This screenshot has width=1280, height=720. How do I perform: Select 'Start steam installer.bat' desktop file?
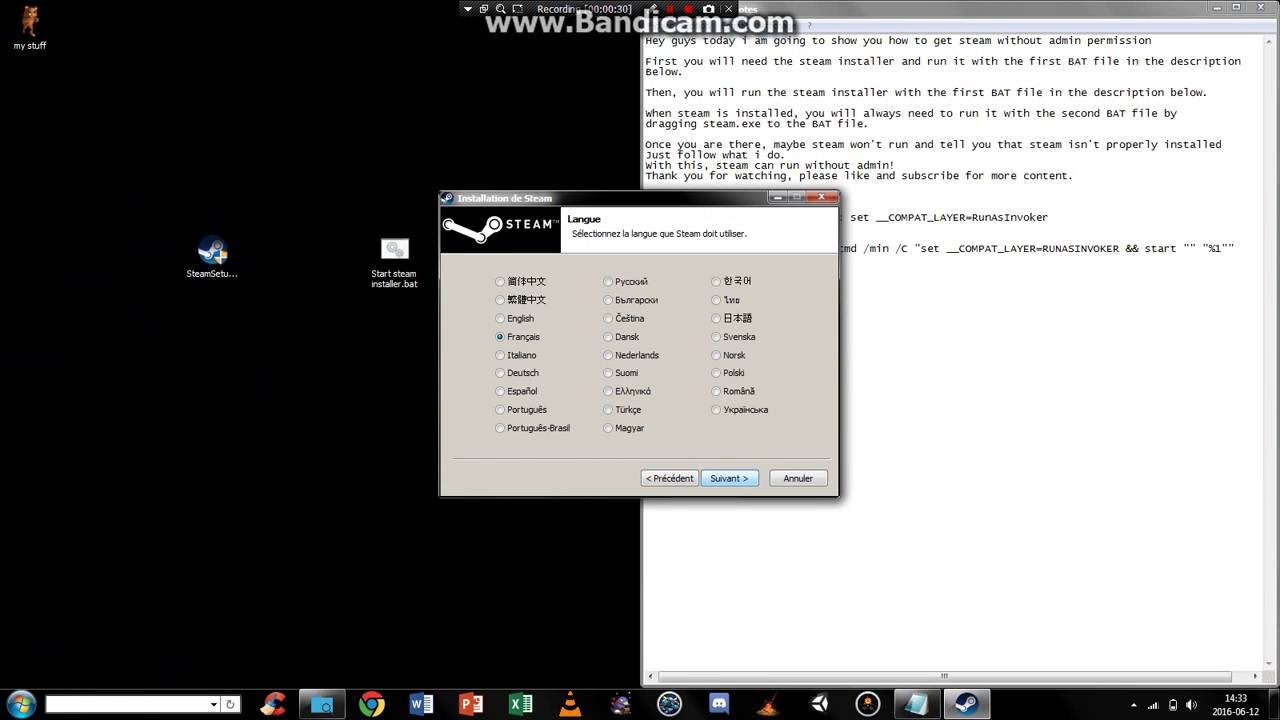(x=394, y=263)
